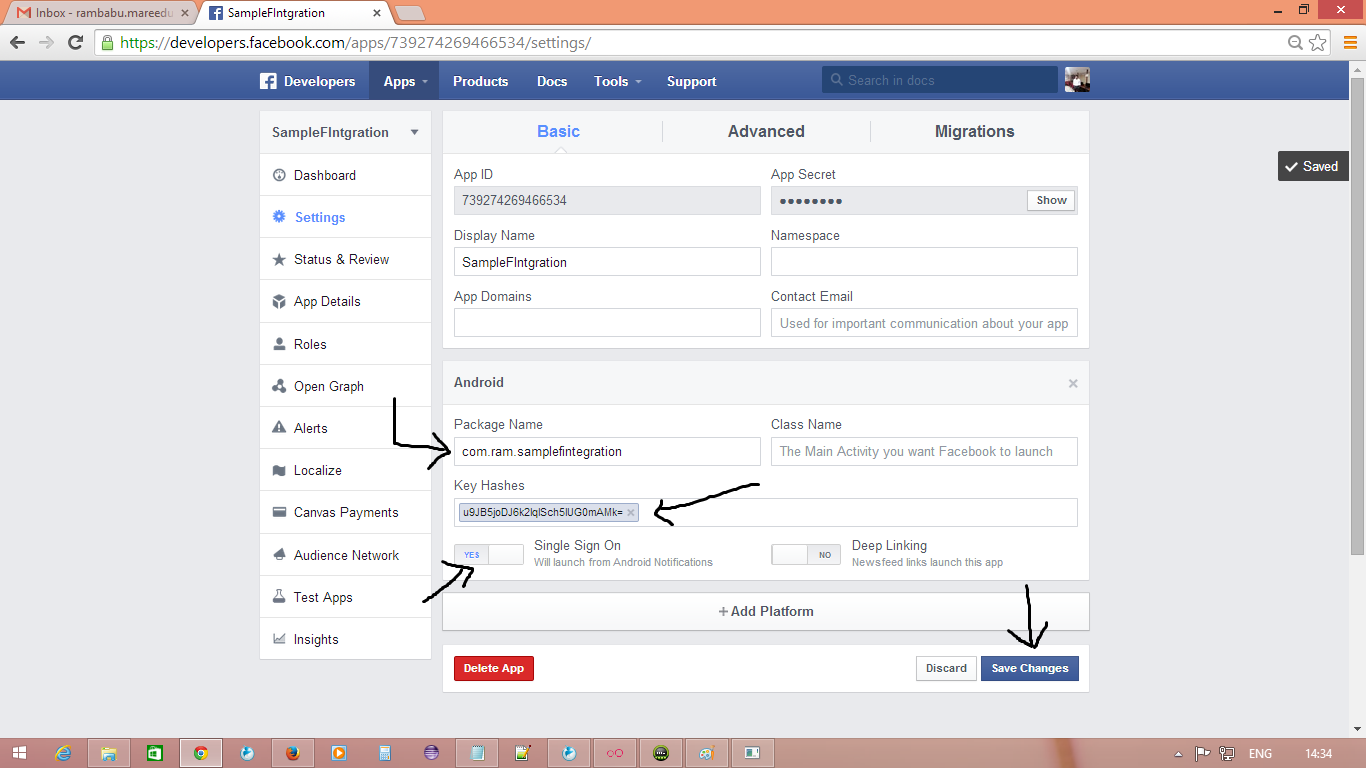Click the taskbar clock 14:34
Screen dimensions: 1366x768
point(1319,753)
